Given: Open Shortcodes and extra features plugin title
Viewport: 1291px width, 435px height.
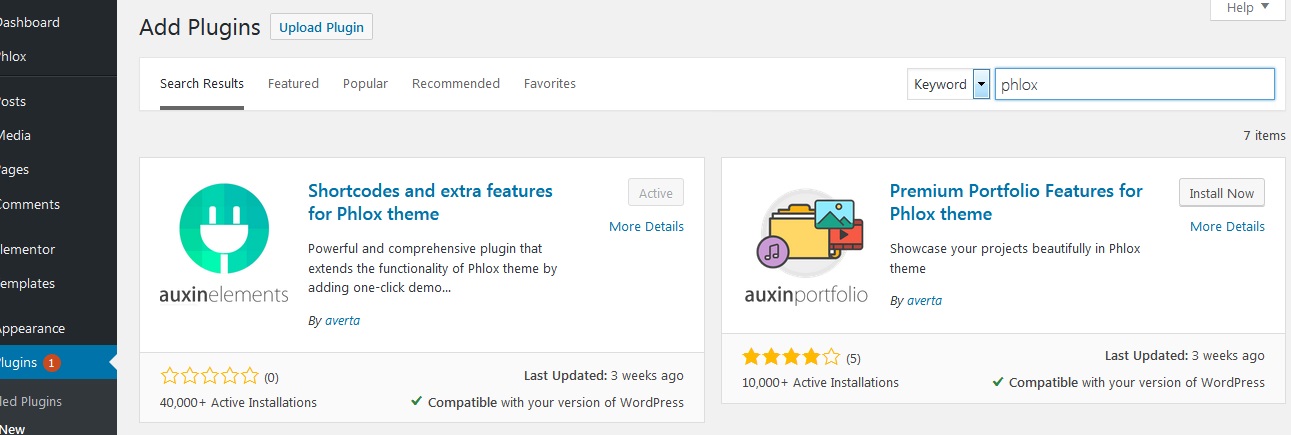Looking at the screenshot, I should [x=430, y=202].
